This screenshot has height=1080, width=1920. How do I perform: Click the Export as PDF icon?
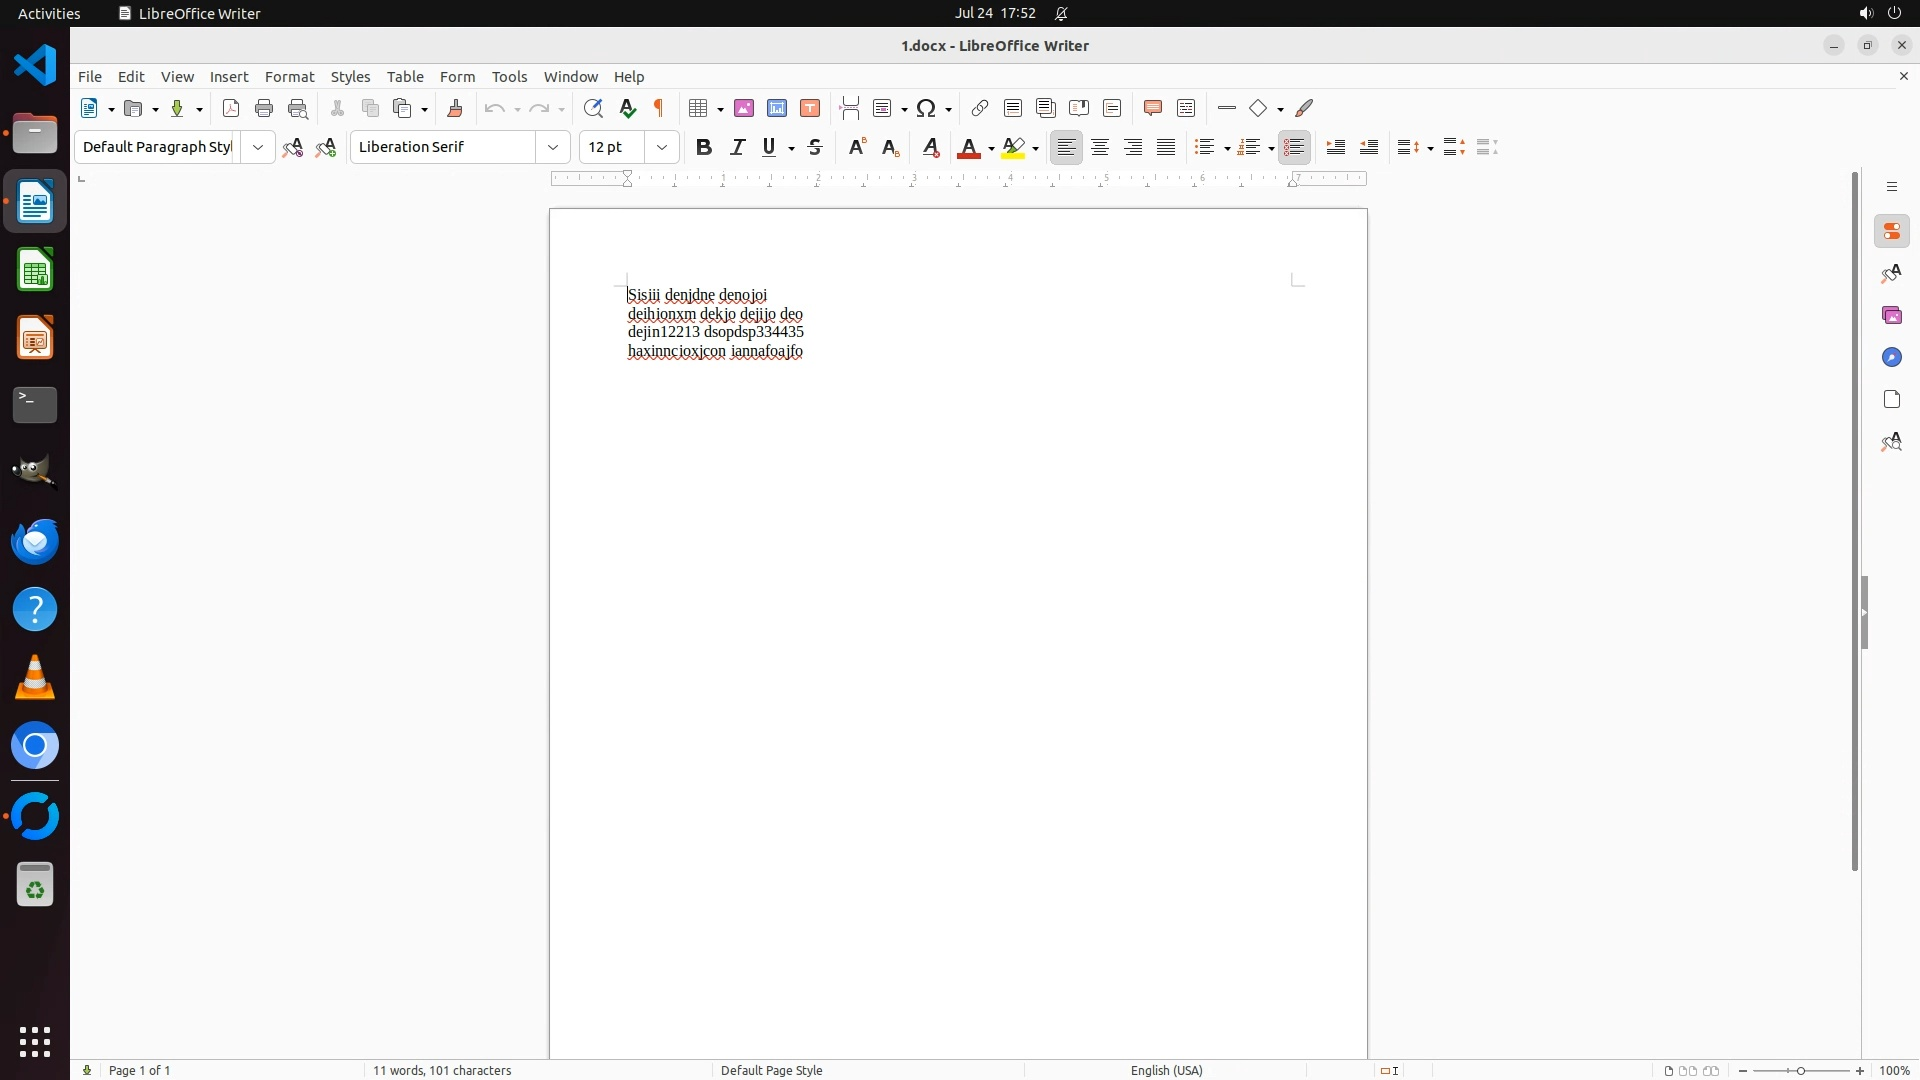[x=231, y=109]
